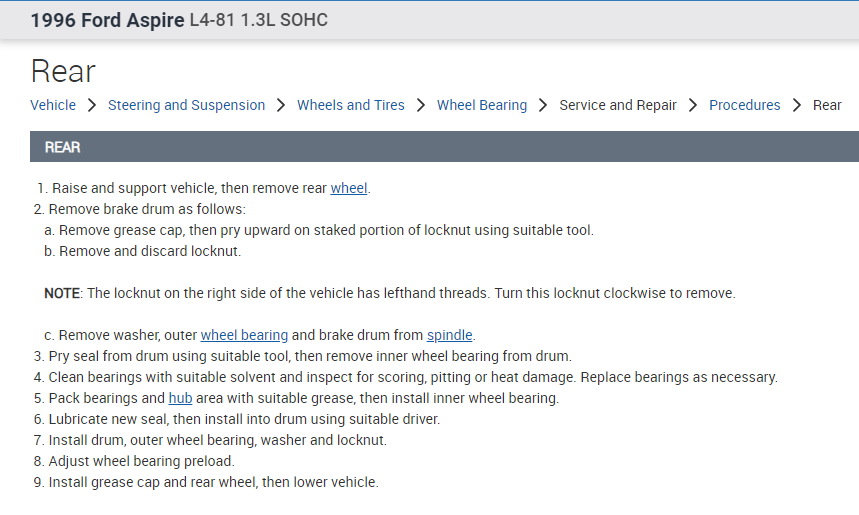Click the chevron after Procedures breadcrumb
The height and width of the screenshot is (515, 859).
coord(797,105)
